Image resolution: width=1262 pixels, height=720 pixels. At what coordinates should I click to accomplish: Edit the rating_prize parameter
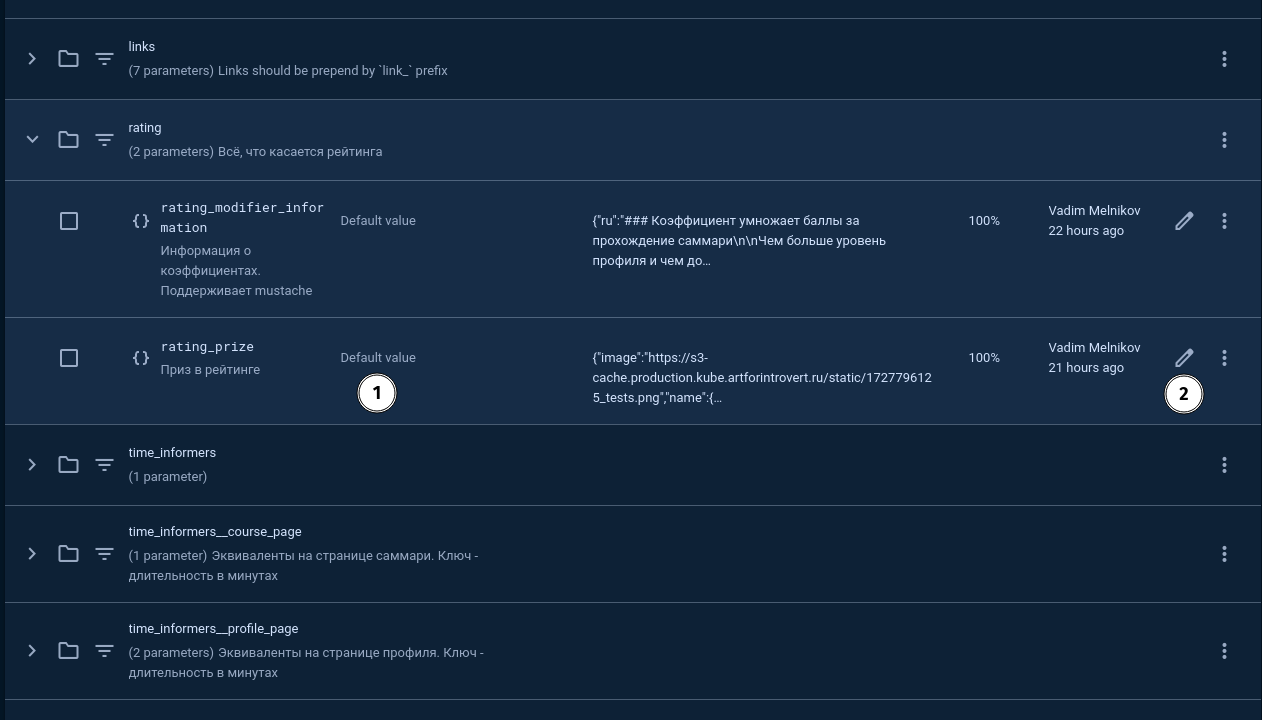tap(1184, 358)
